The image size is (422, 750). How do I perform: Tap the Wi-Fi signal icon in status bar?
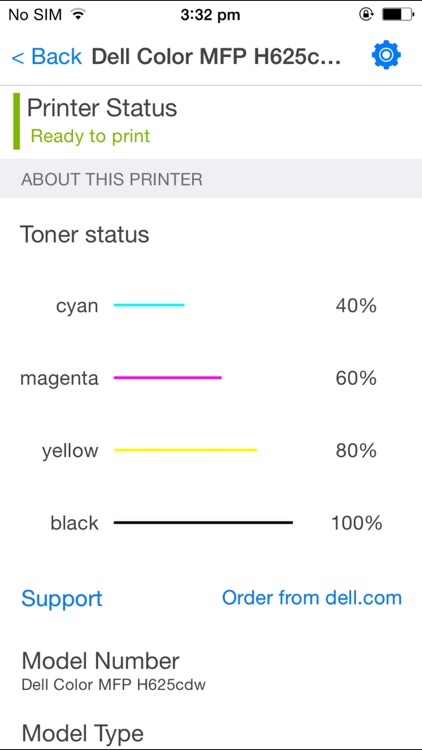77,15
